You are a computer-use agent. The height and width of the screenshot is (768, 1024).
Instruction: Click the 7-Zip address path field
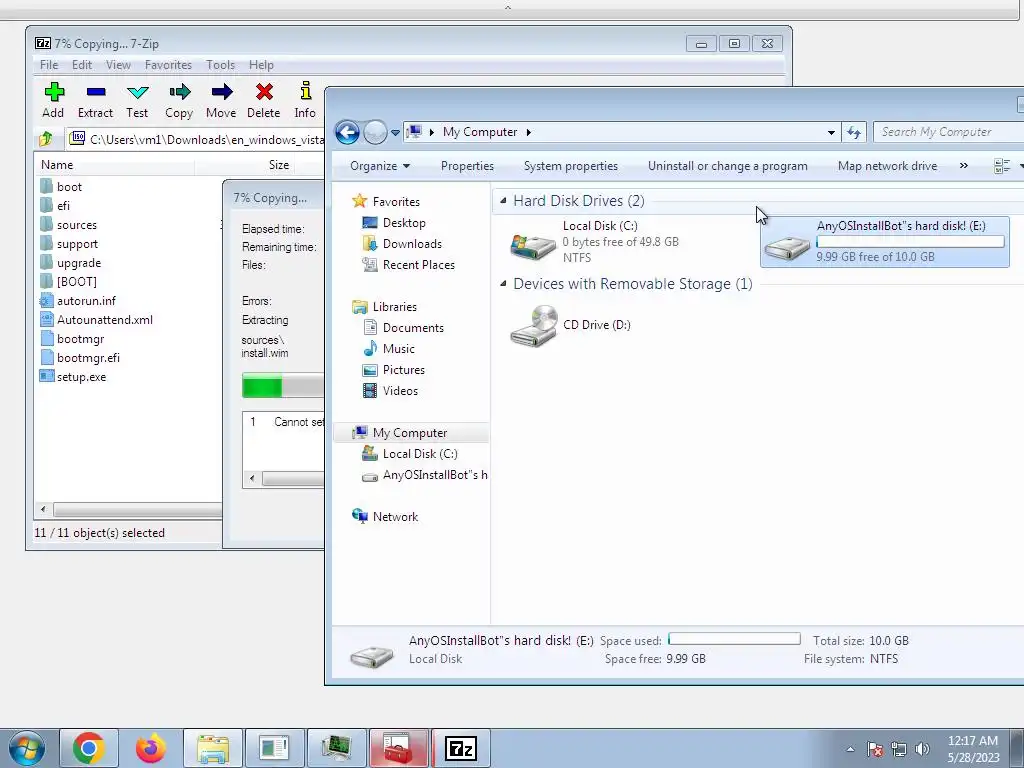tap(196, 139)
